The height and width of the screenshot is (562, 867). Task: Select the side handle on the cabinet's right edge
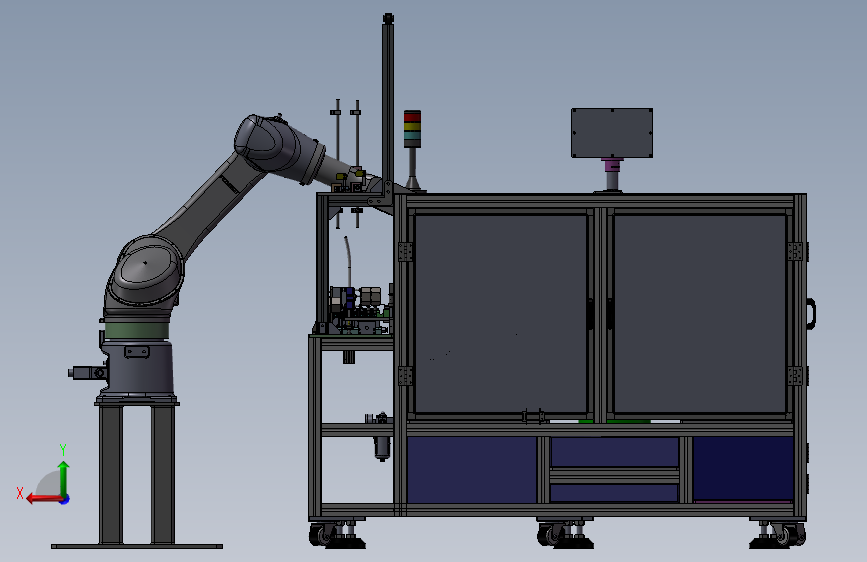(x=812, y=314)
